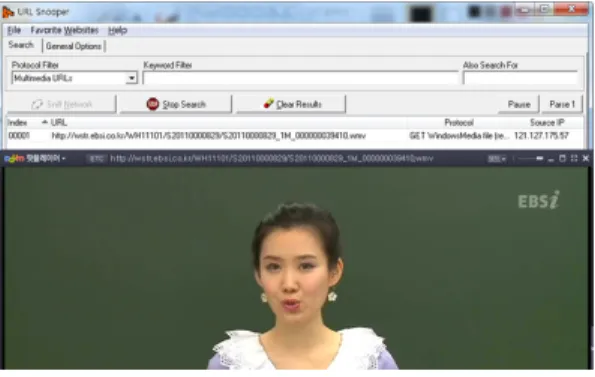Click the Parse 1 button
The width and height of the screenshot is (595, 377).
point(562,104)
